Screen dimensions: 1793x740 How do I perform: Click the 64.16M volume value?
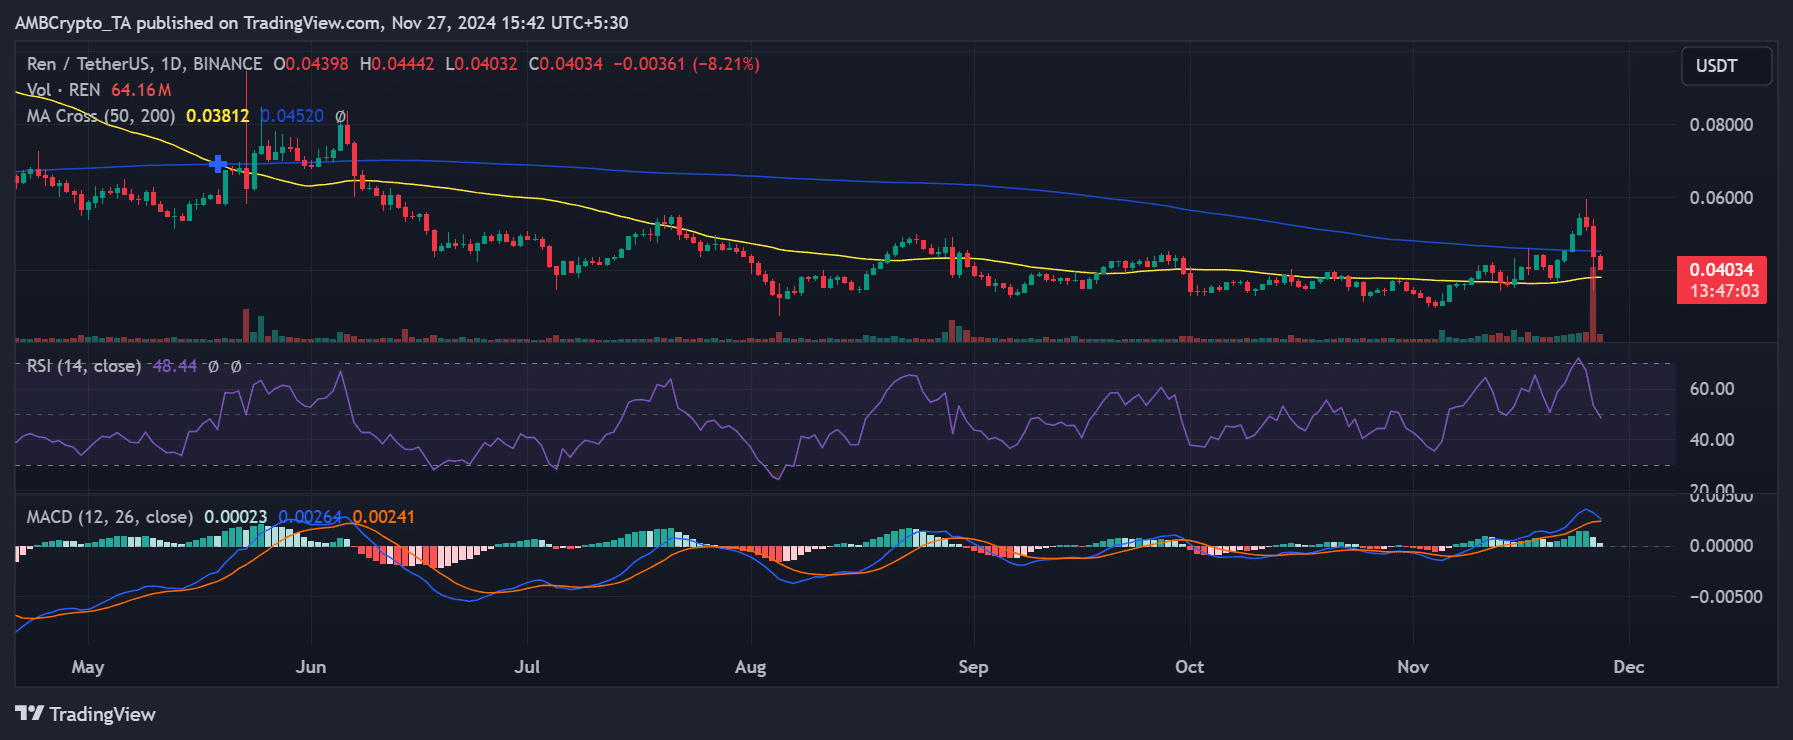point(141,90)
